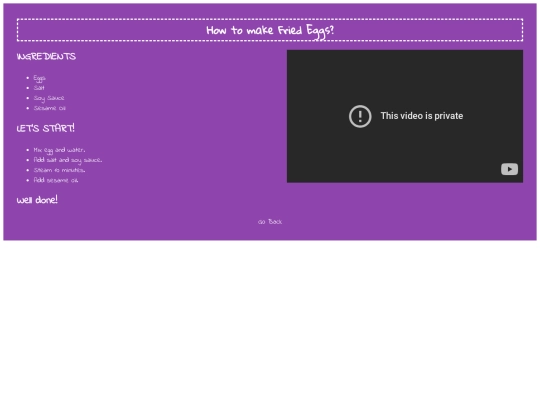Click the 'Add sesame oil.' step

(56, 180)
